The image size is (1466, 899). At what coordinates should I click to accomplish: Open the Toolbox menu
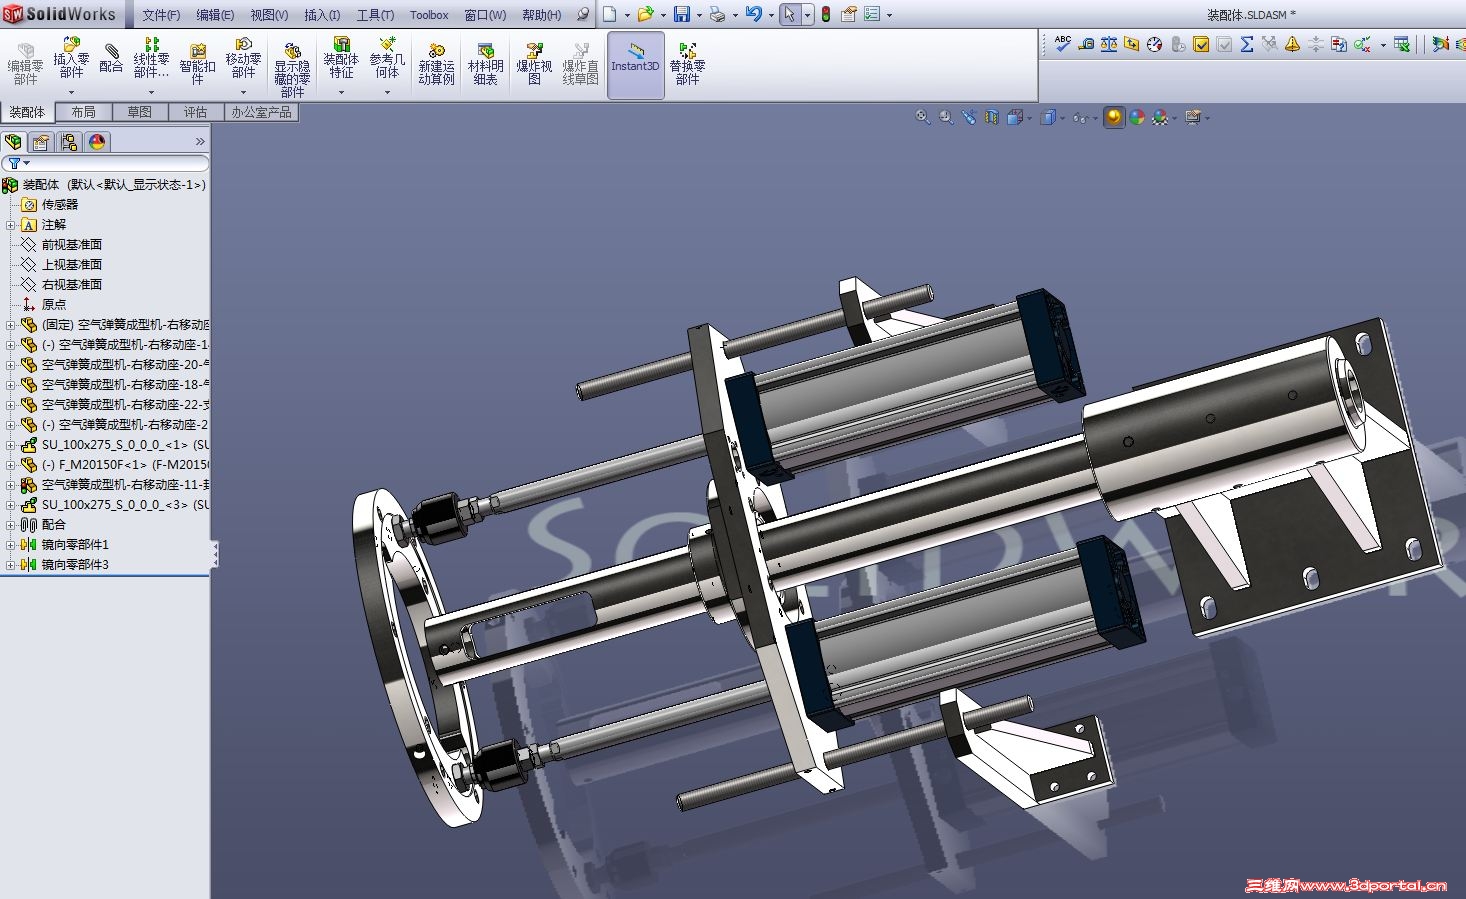(429, 15)
